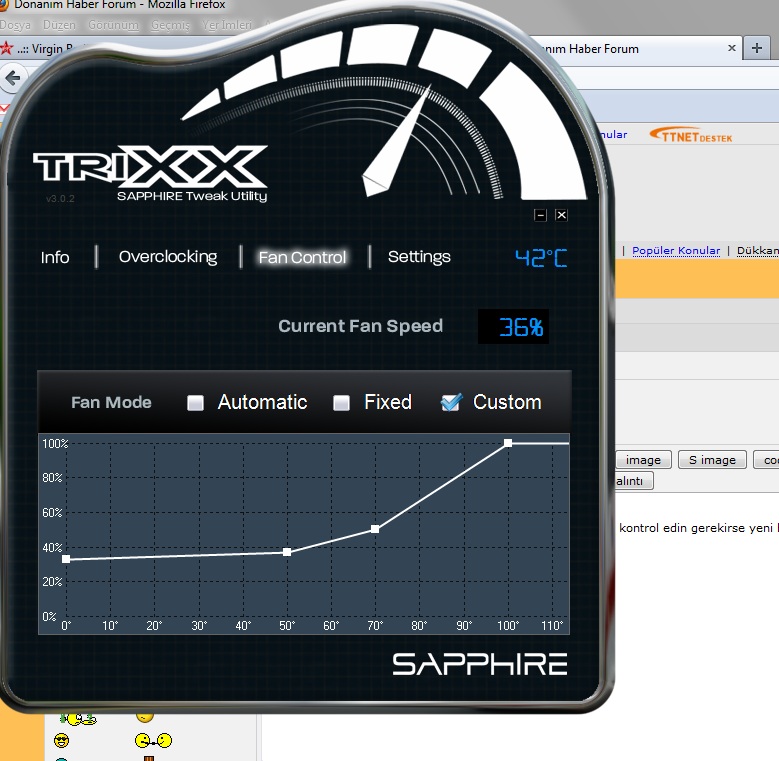Screen dimensions: 779x761
Task: Click the SAPPHIRE brand logo at bottom
Action: tap(480, 664)
